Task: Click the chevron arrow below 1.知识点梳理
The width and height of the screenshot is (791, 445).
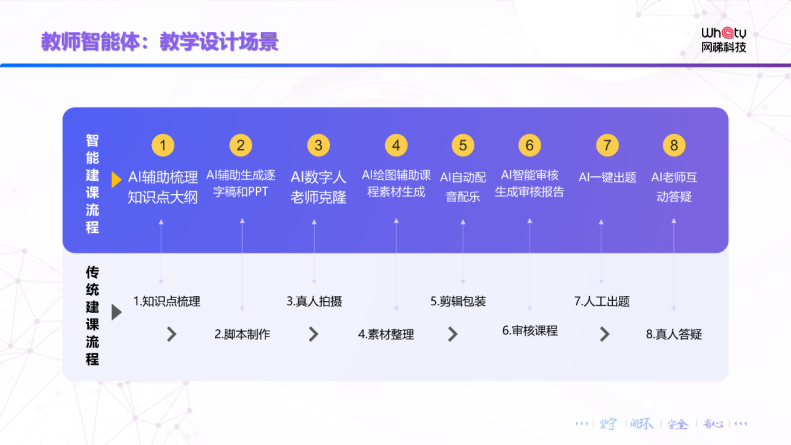Action: point(171,334)
